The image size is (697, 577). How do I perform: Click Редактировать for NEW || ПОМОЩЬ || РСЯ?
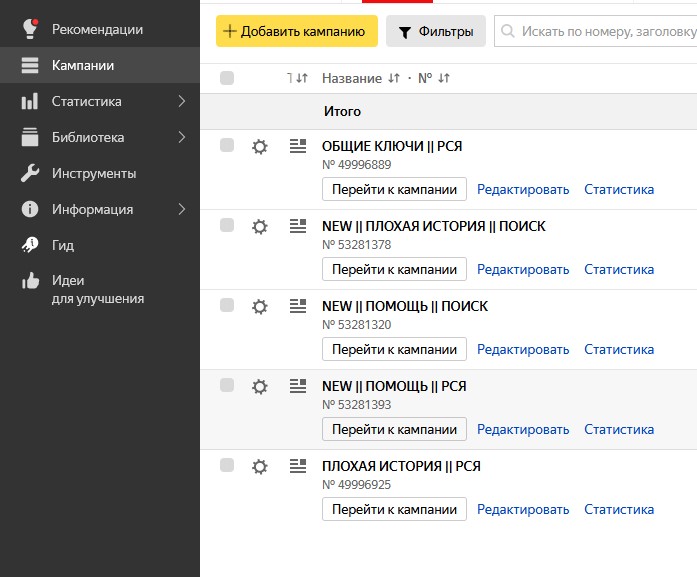523,430
